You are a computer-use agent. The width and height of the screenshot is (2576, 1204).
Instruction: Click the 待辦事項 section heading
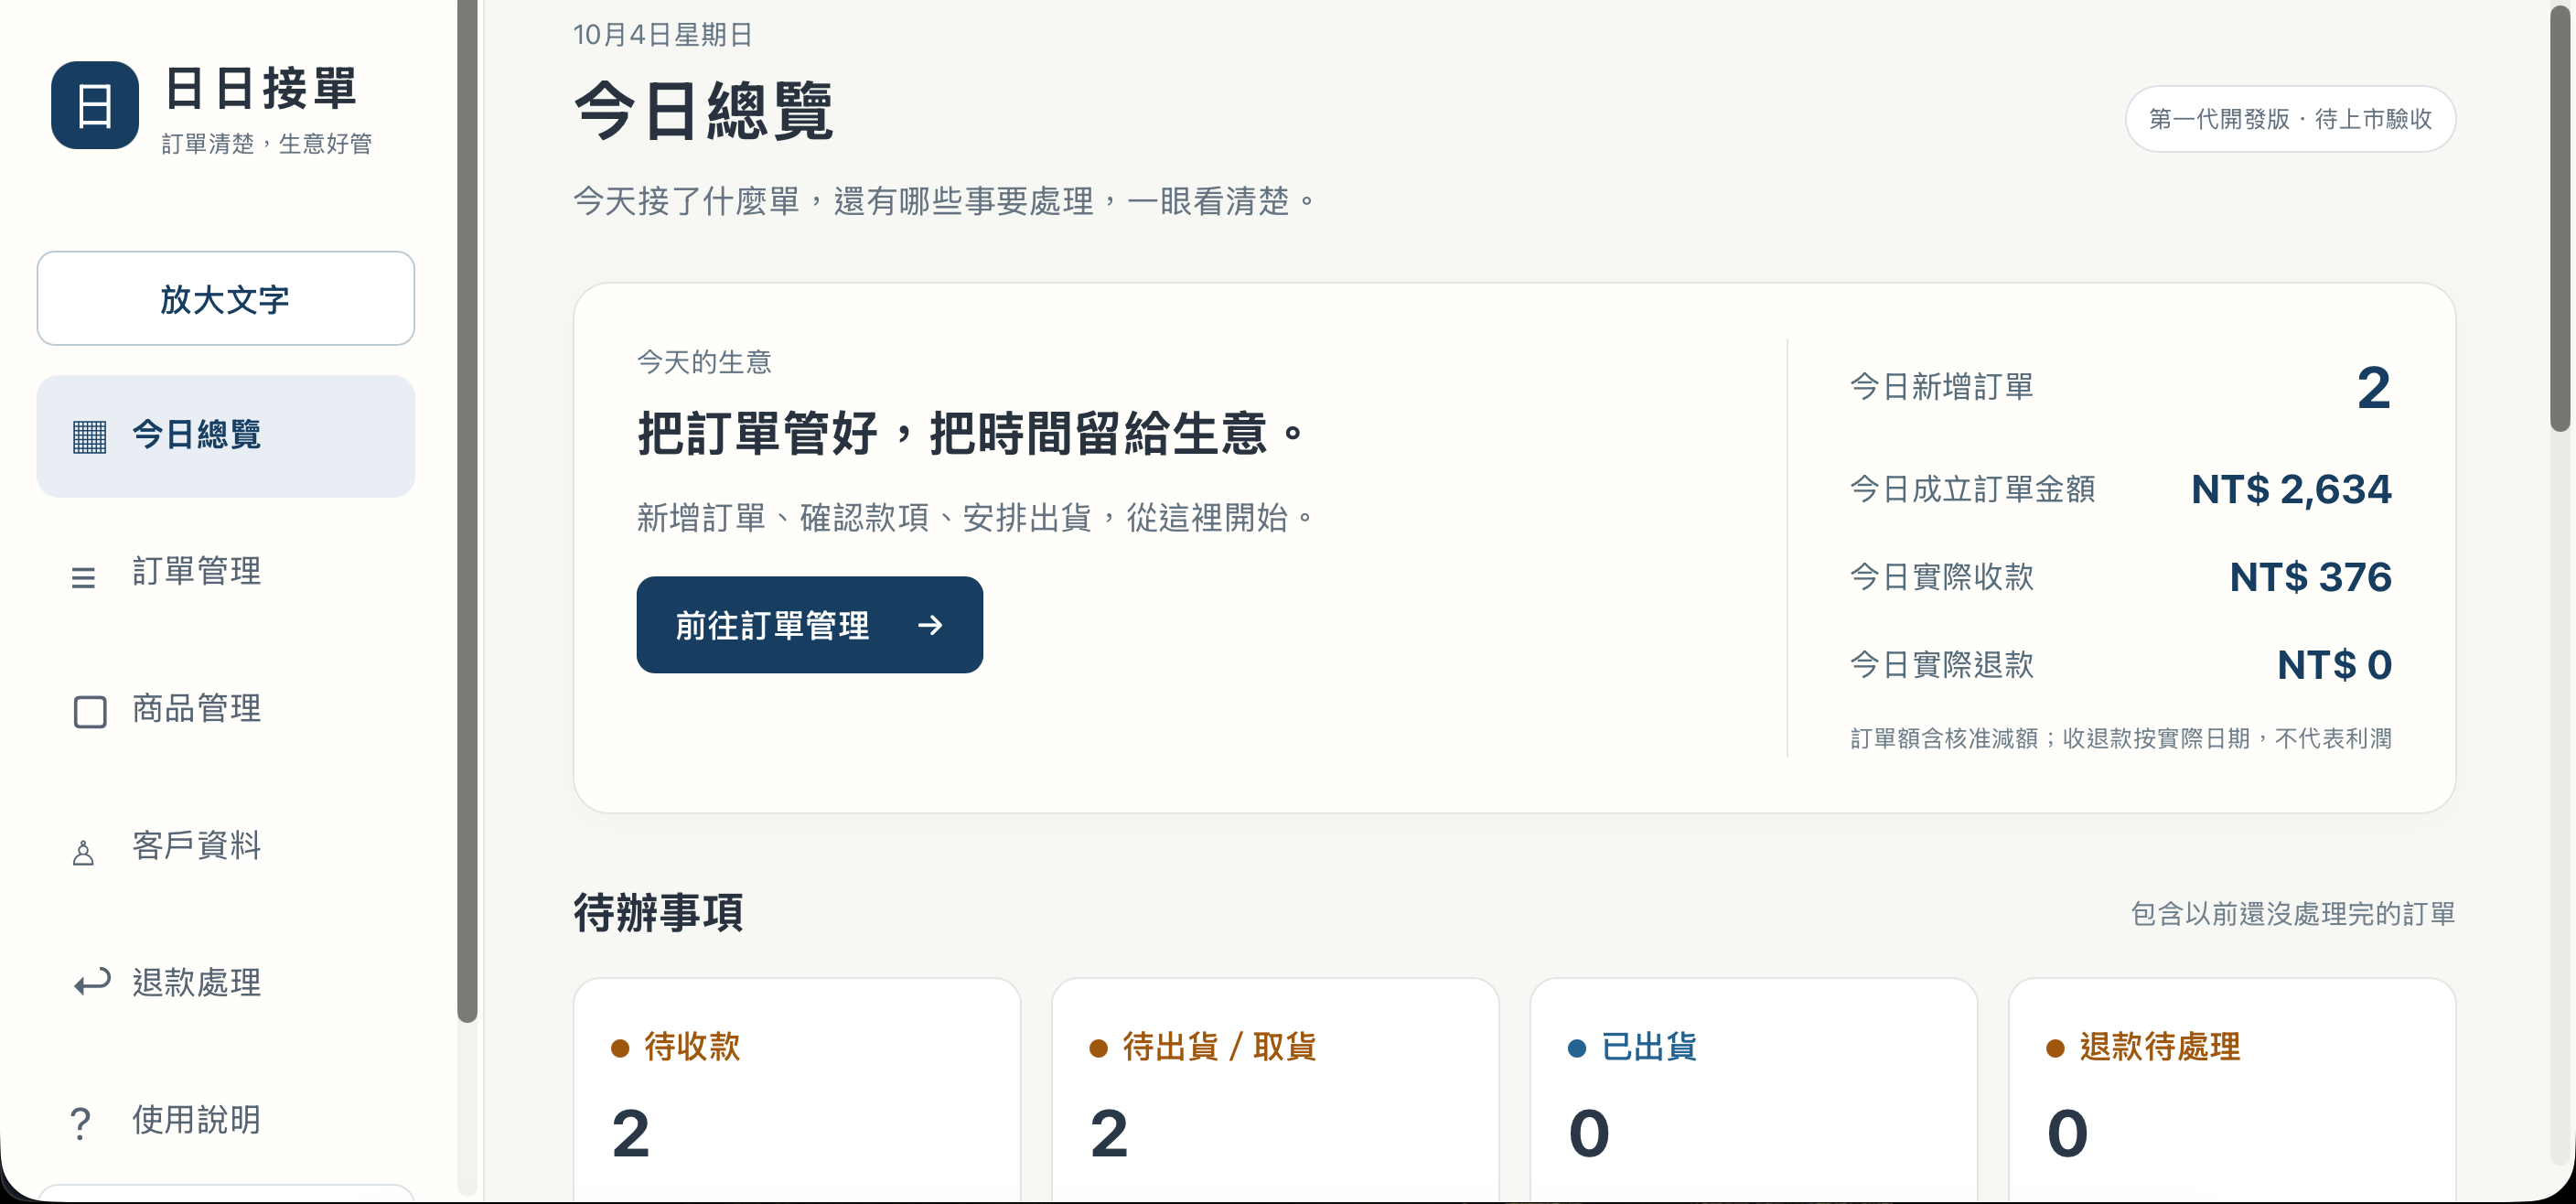(x=658, y=912)
